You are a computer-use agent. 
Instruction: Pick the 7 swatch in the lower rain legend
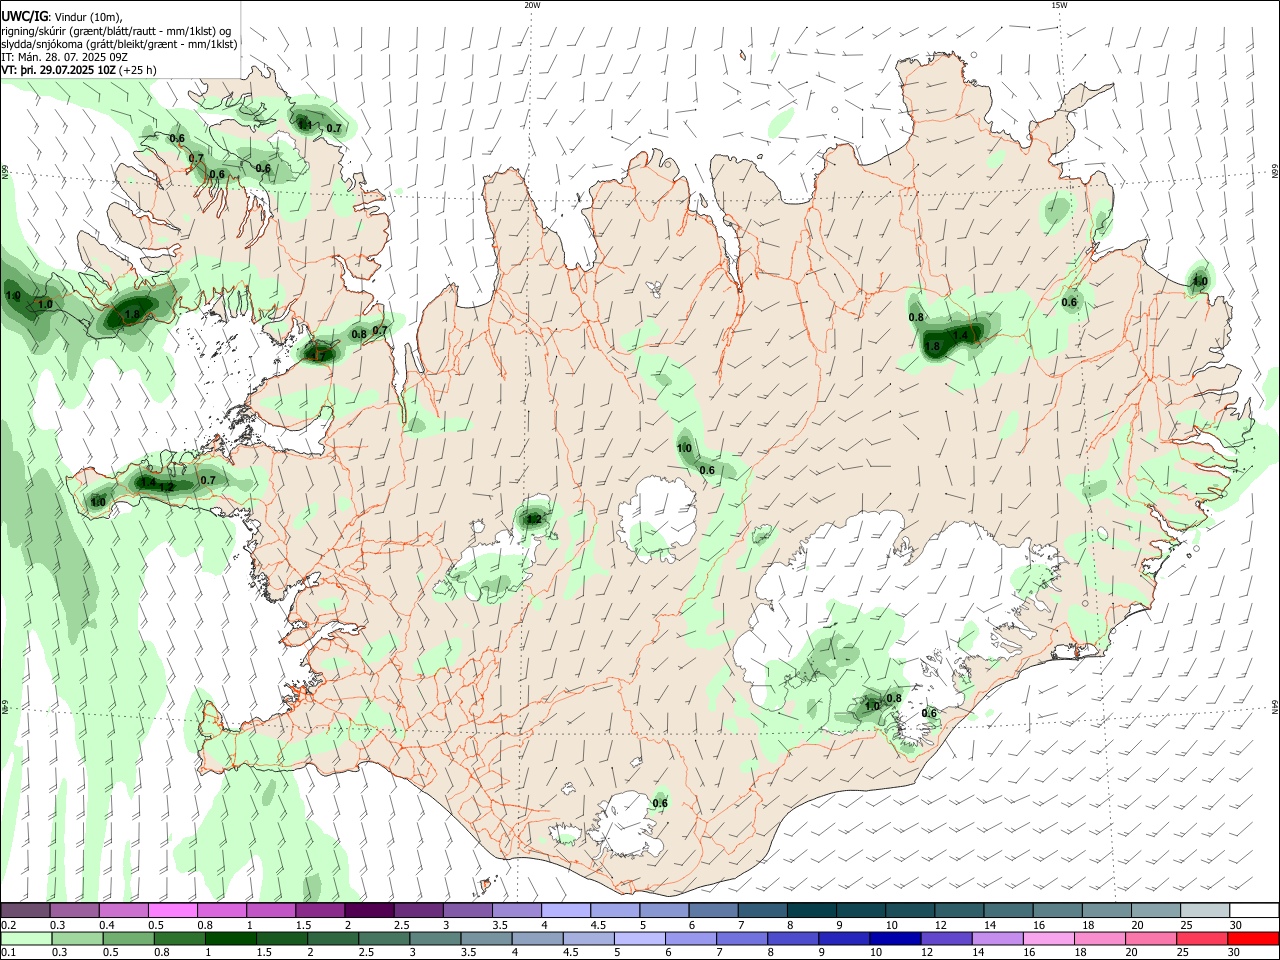pyautogui.click(x=742, y=938)
